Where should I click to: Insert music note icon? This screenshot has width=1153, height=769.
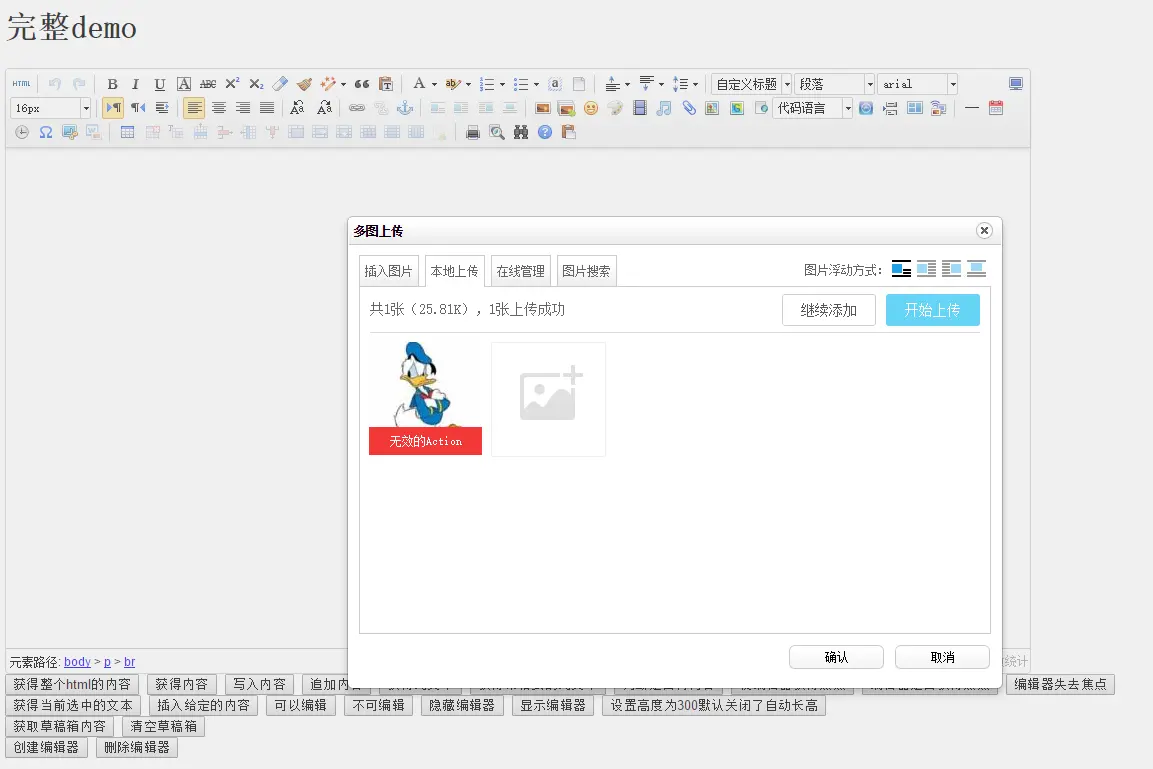coord(663,108)
